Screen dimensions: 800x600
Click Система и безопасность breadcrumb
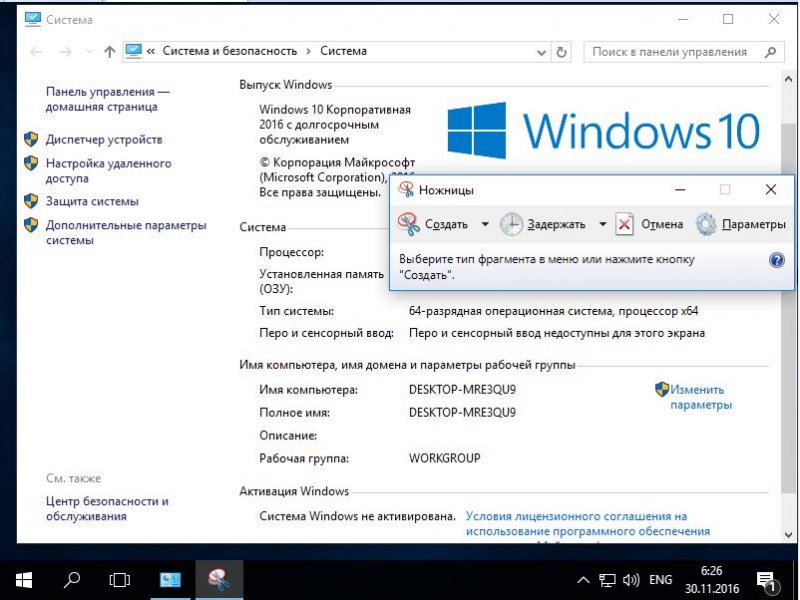coord(230,51)
